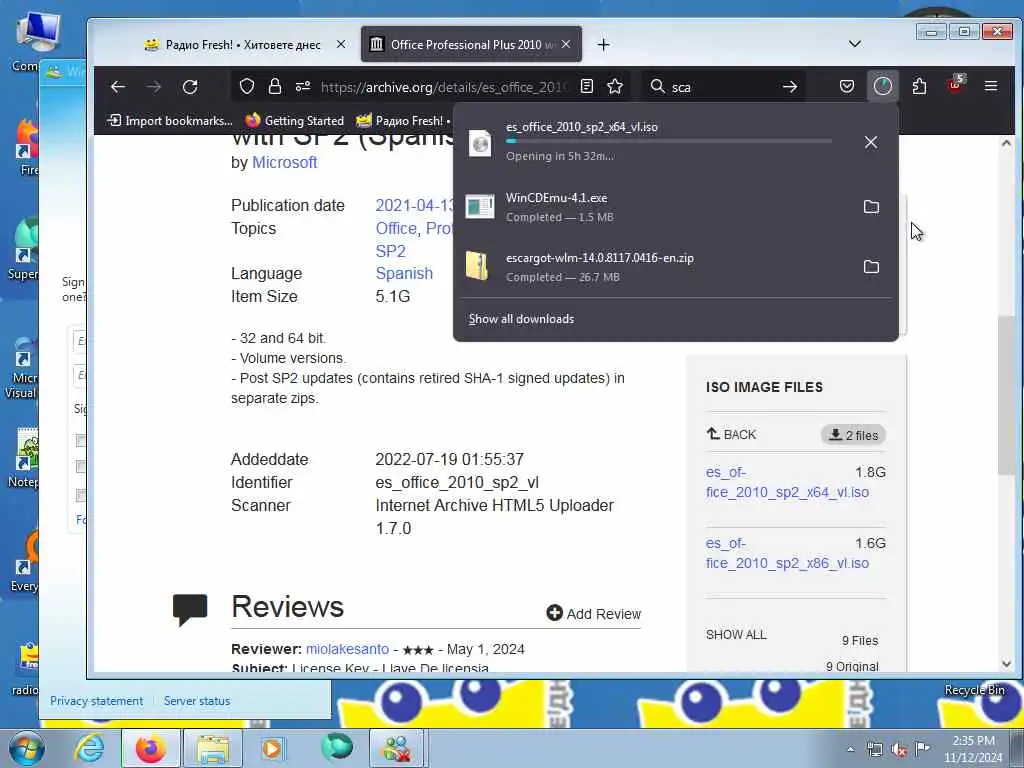Click the search magnifier icon

point(658,86)
